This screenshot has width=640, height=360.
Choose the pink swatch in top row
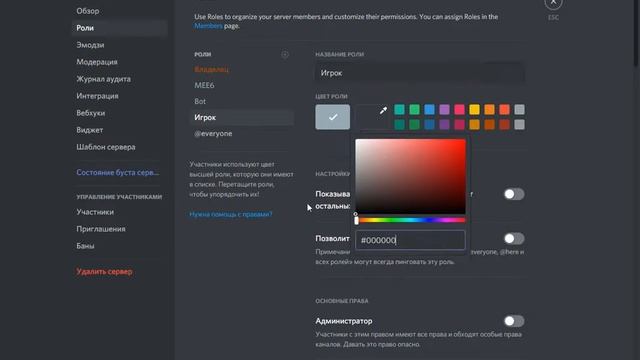point(459,109)
